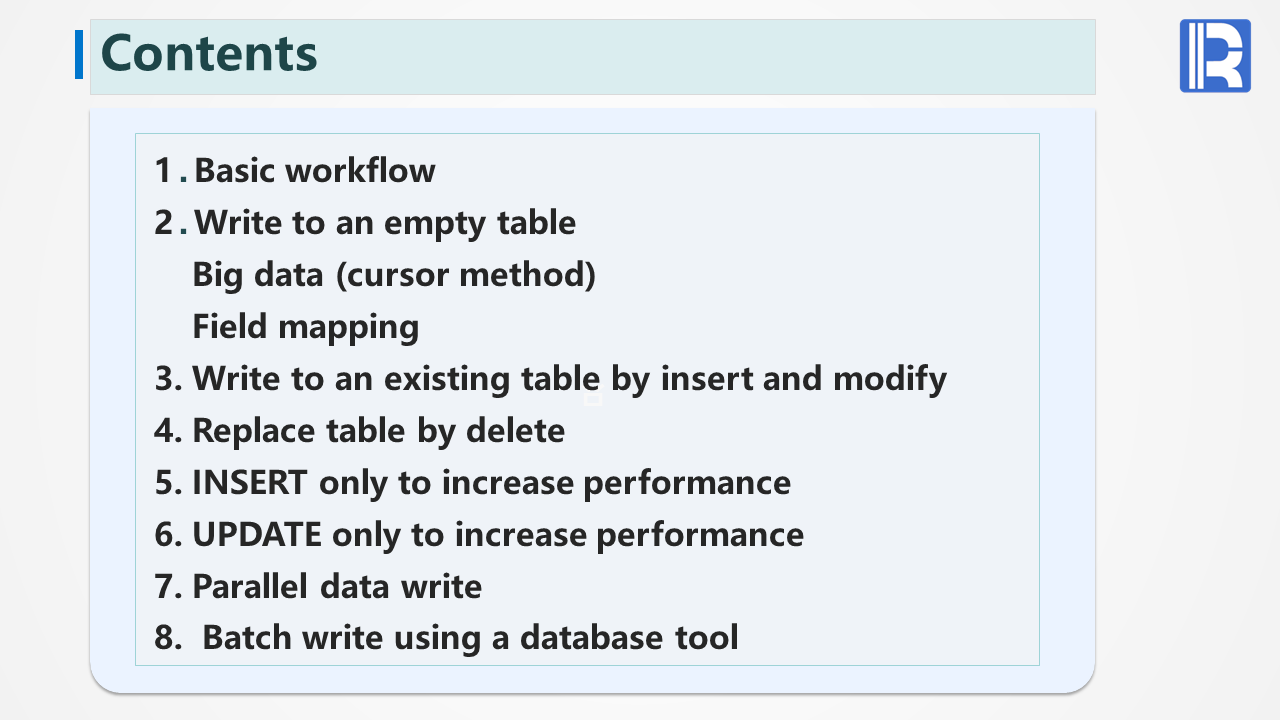Click the faint square icon under 'table'

(592, 399)
